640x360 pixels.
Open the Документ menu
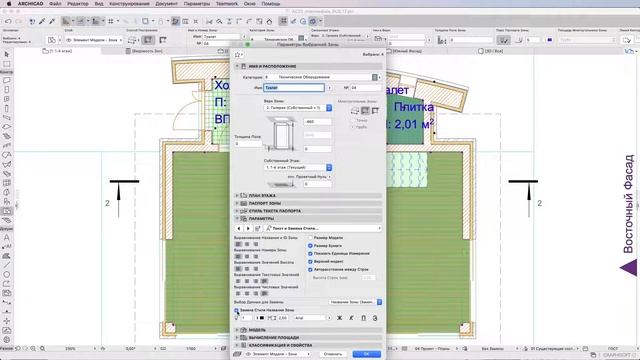tap(167, 4)
